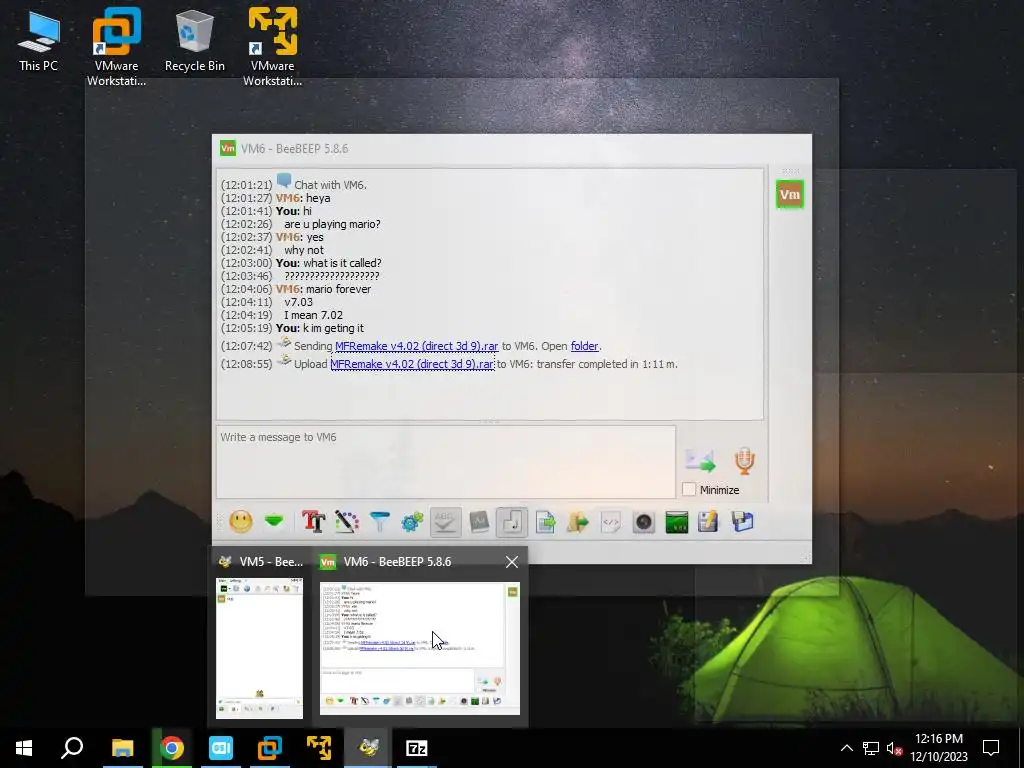The width and height of the screenshot is (1024, 768).
Task: Open taskbar search magnifier
Action: tap(72, 748)
